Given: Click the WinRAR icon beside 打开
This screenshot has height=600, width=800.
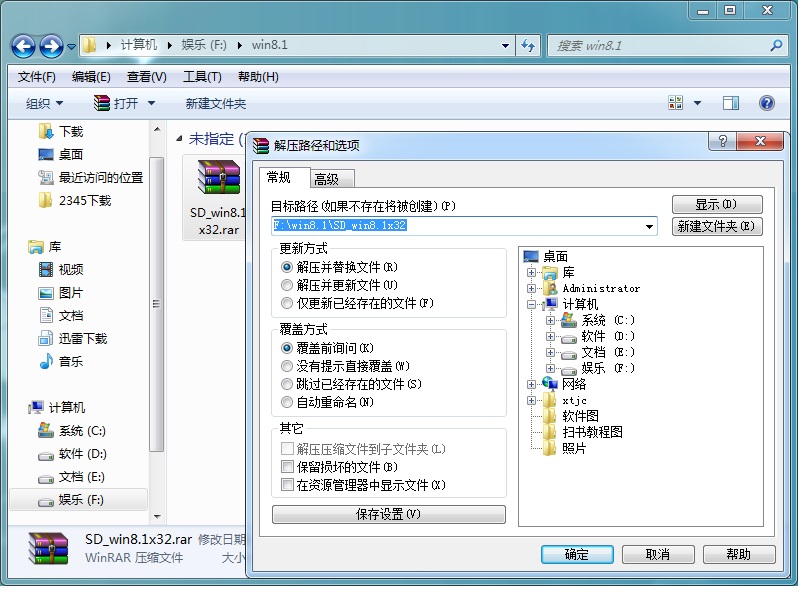Looking at the screenshot, I should click(x=102, y=104).
